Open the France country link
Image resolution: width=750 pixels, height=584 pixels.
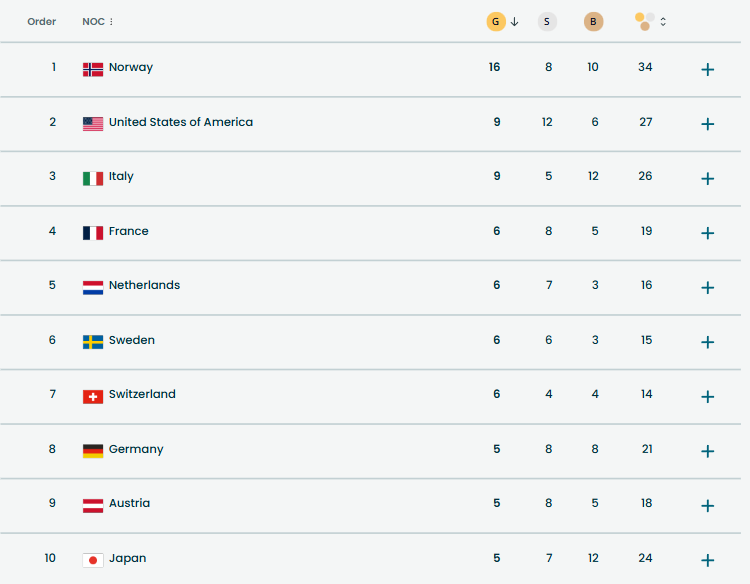(x=128, y=231)
